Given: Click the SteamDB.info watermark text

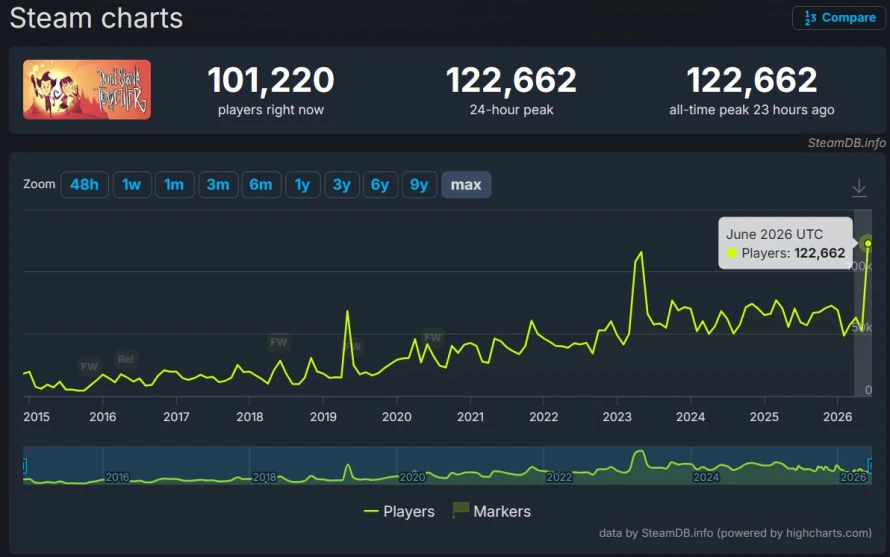Looking at the screenshot, I should (846, 143).
